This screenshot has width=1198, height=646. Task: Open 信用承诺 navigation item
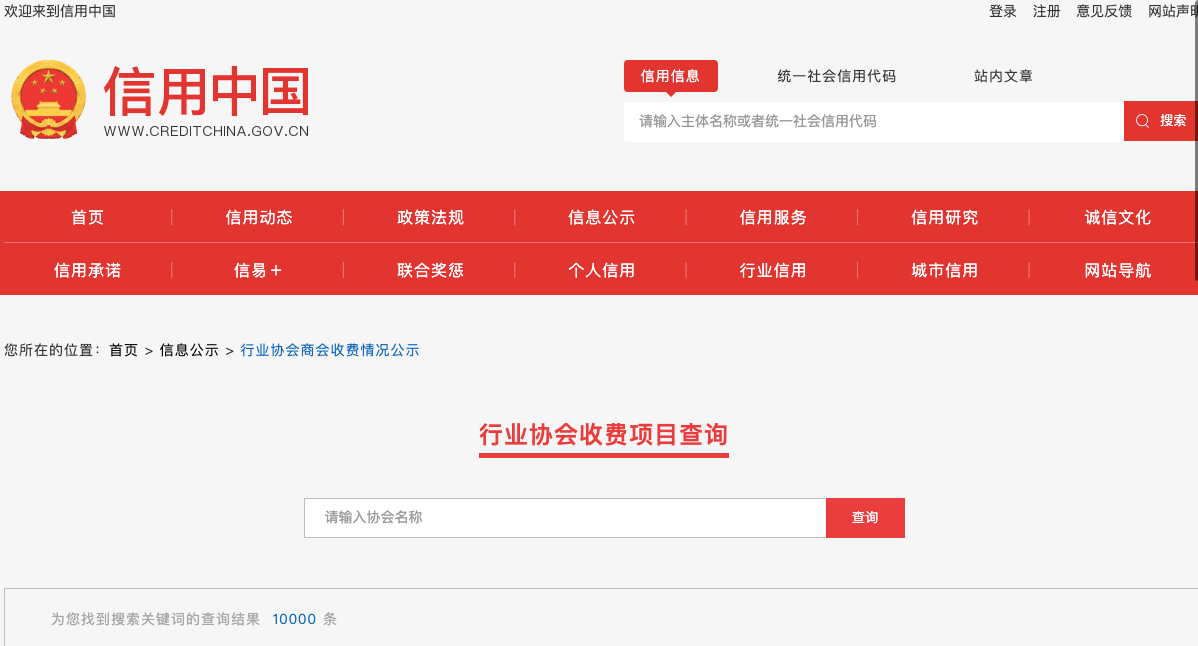click(x=87, y=270)
